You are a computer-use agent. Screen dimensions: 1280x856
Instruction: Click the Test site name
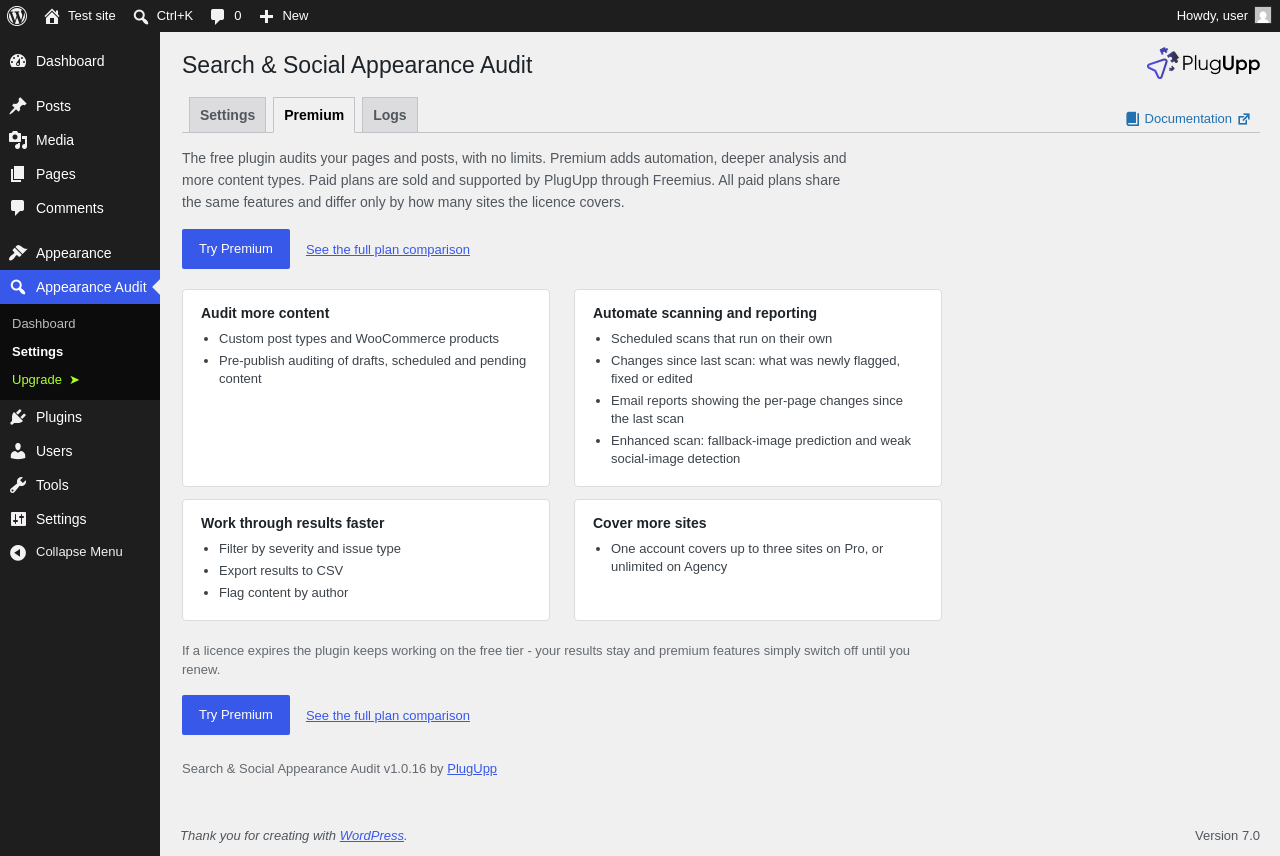[x=92, y=16]
